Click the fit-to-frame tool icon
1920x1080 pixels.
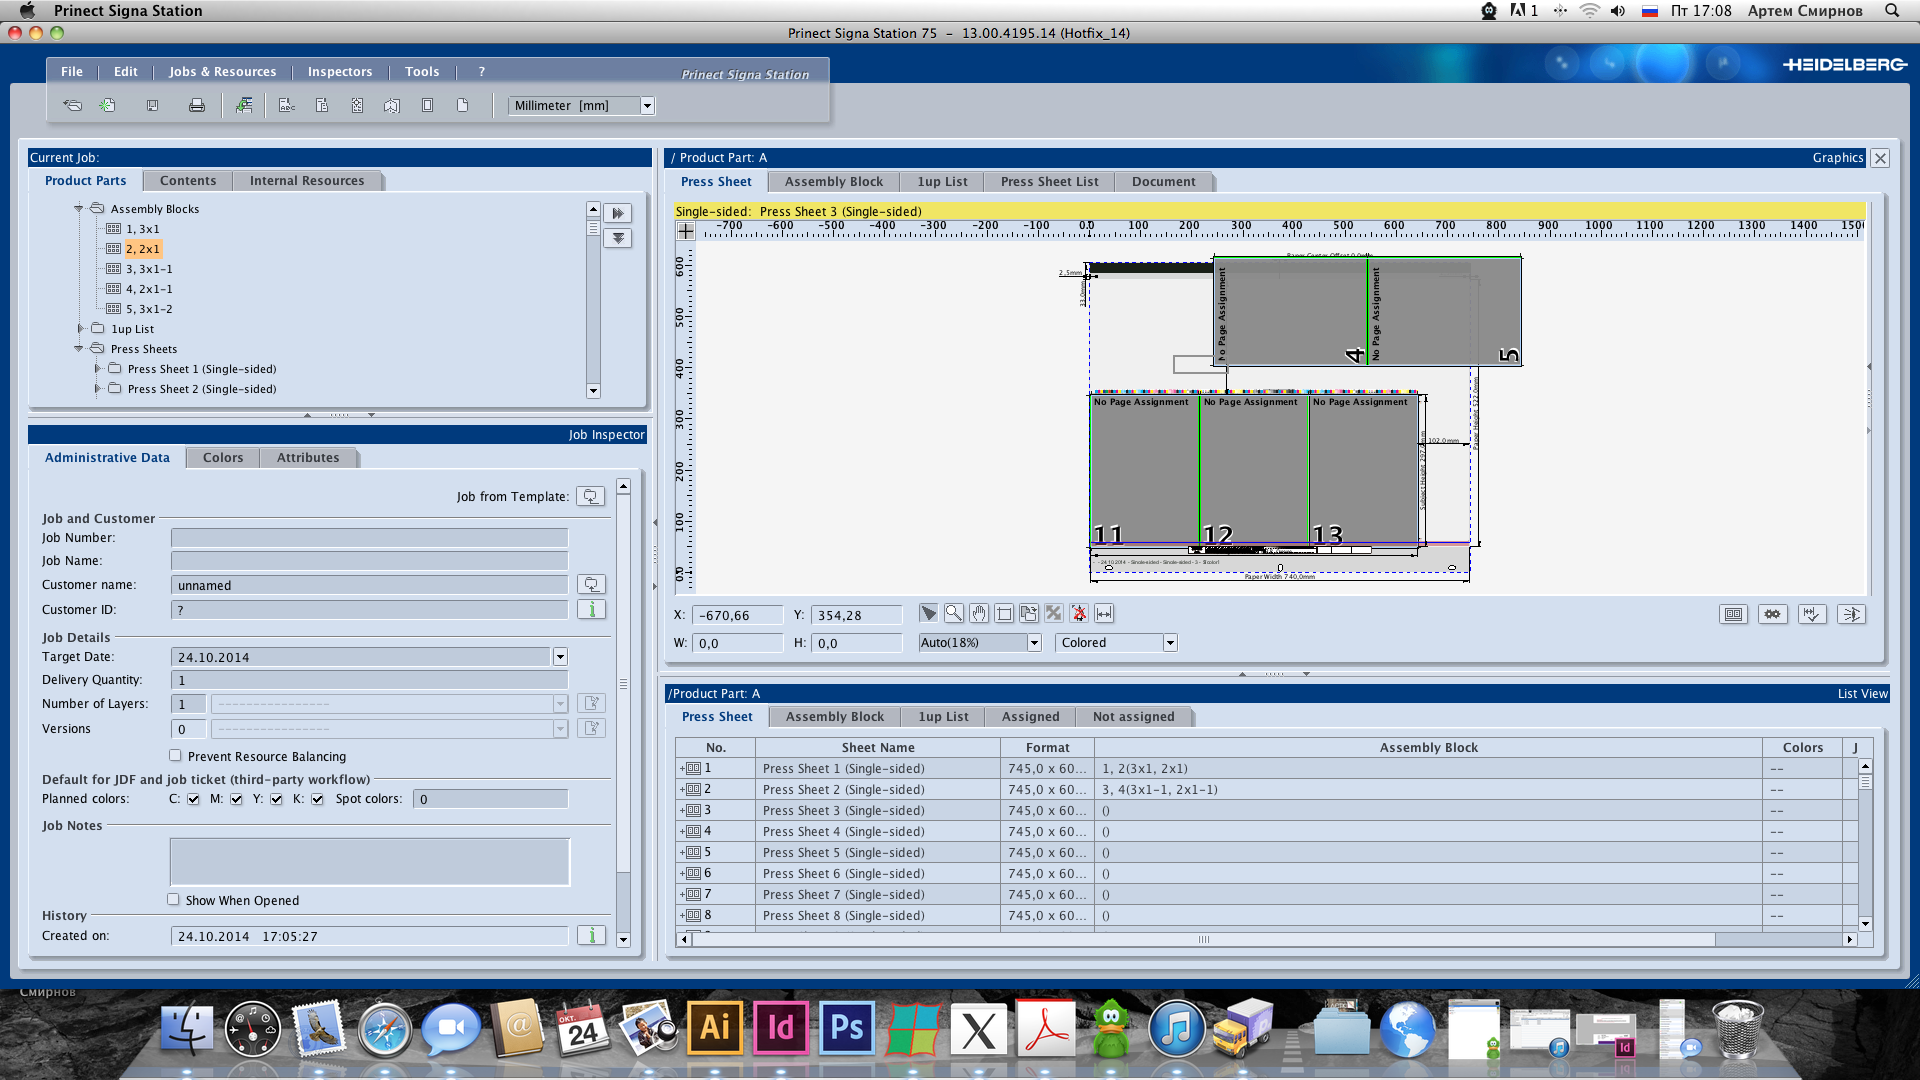coord(1004,613)
